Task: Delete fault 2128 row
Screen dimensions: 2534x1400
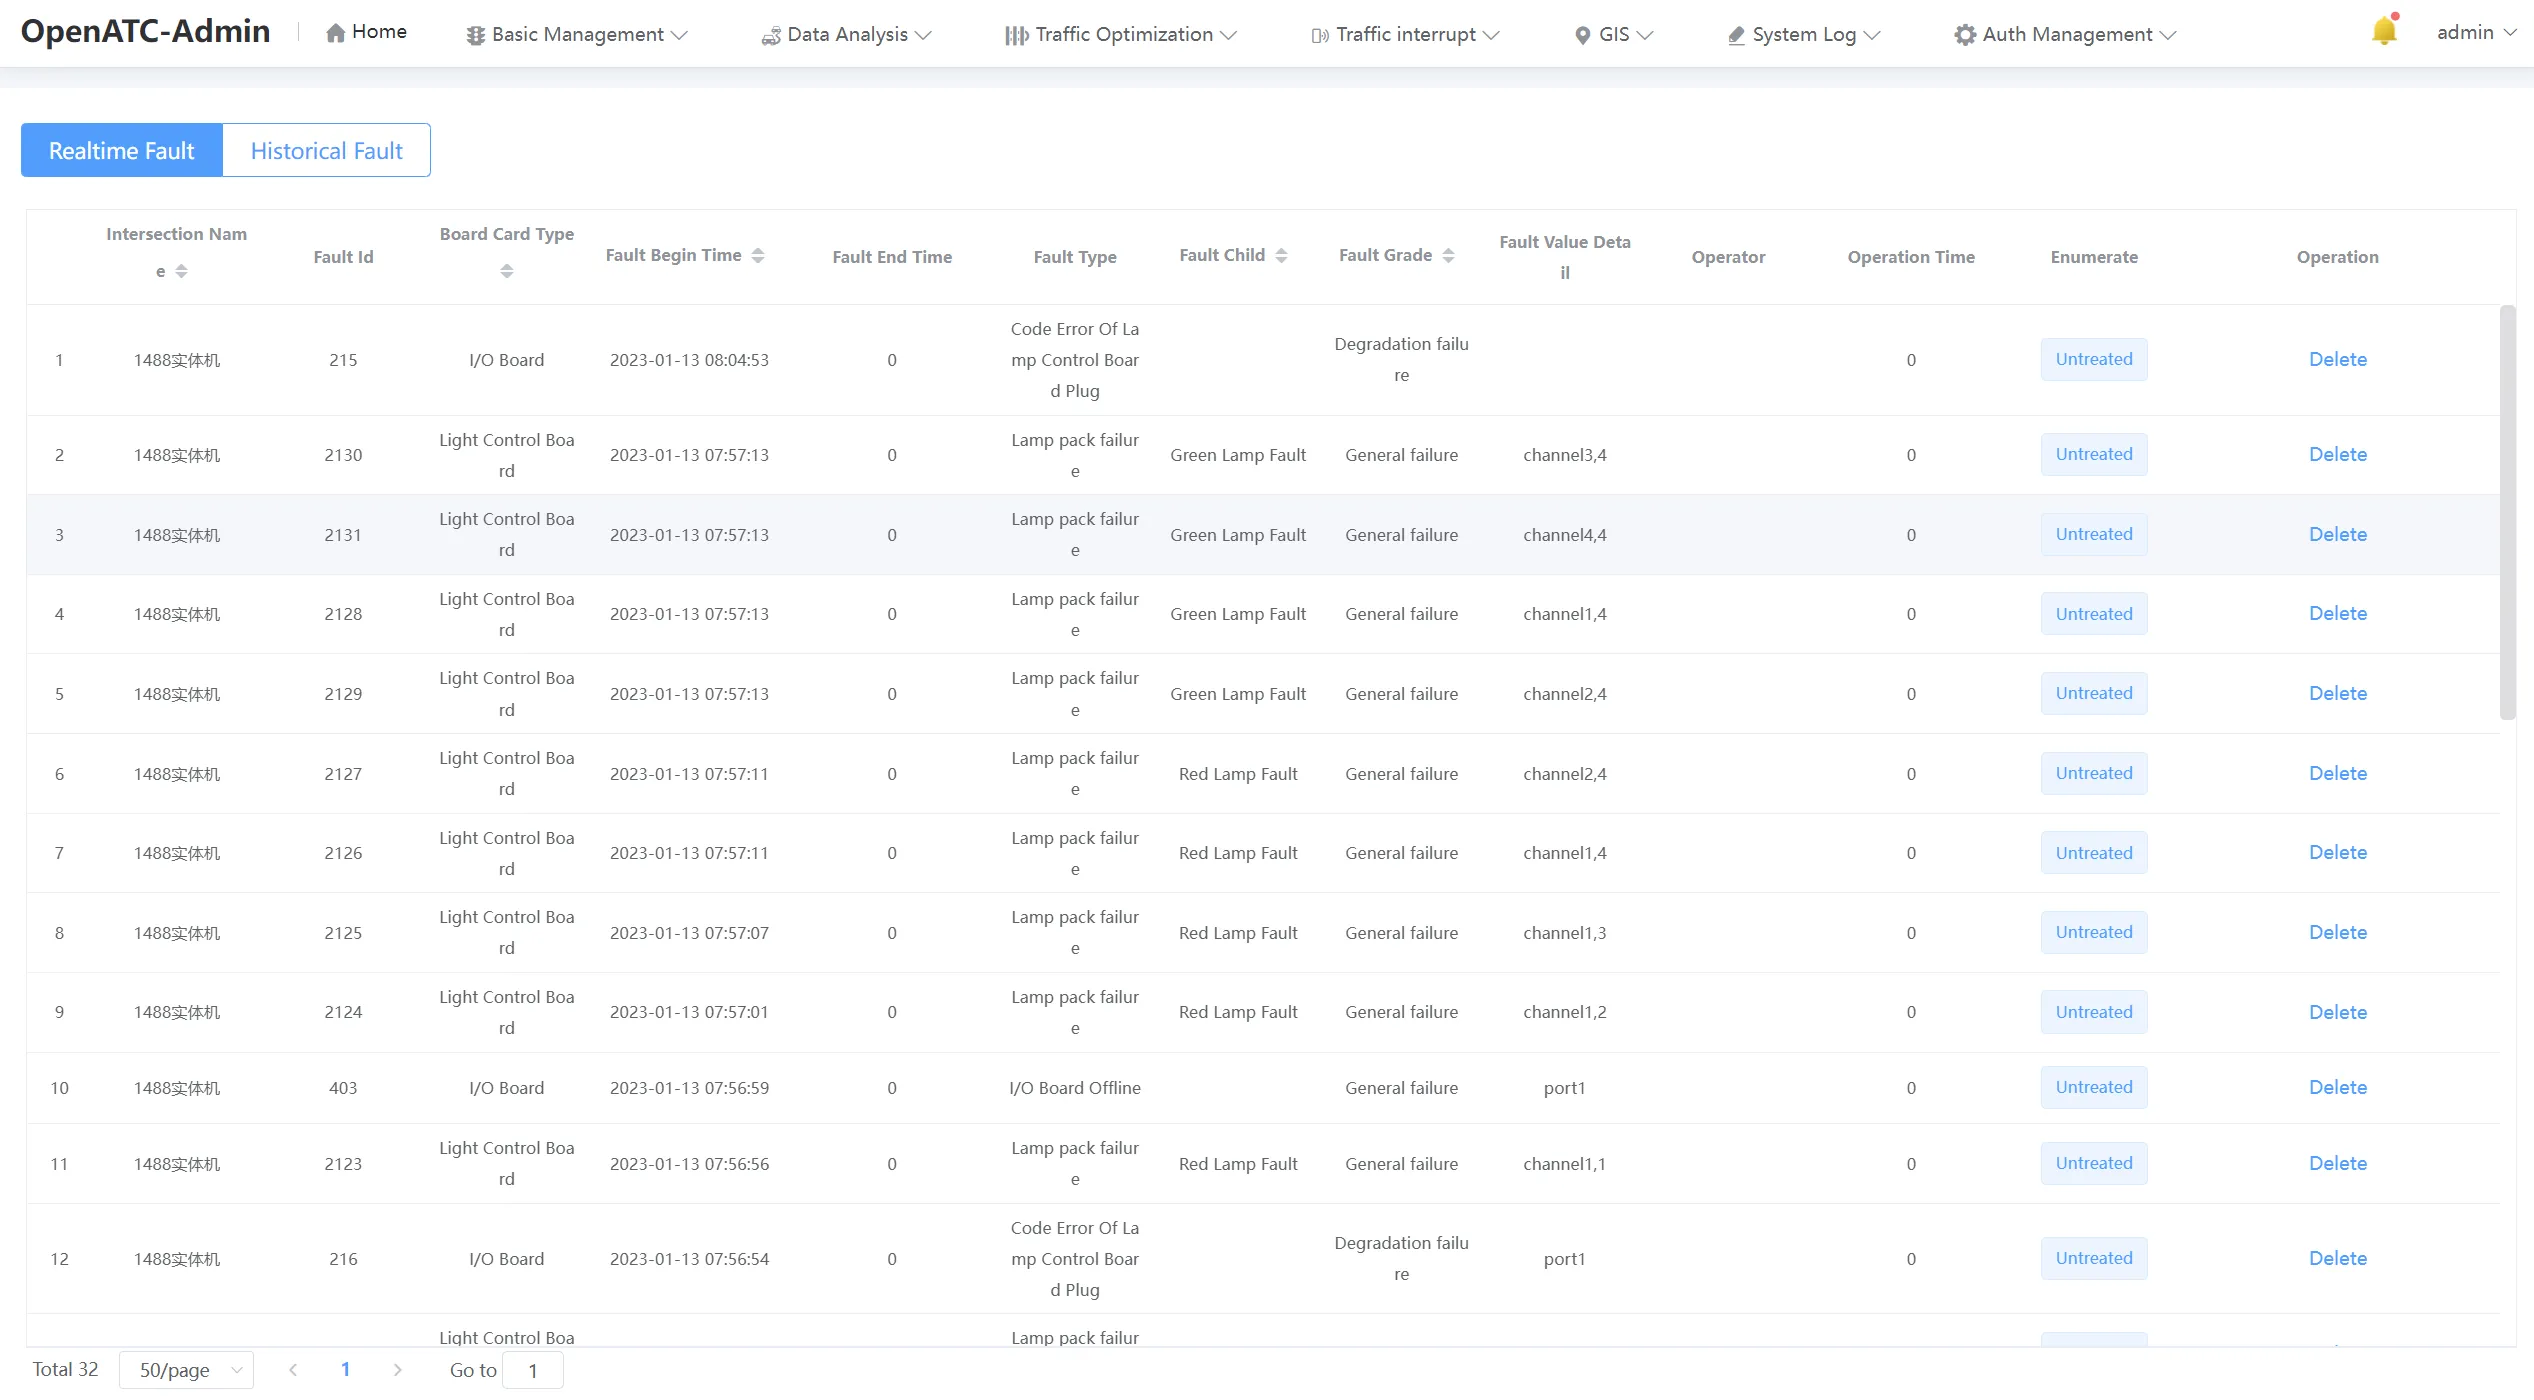Action: click(2337, 613)
